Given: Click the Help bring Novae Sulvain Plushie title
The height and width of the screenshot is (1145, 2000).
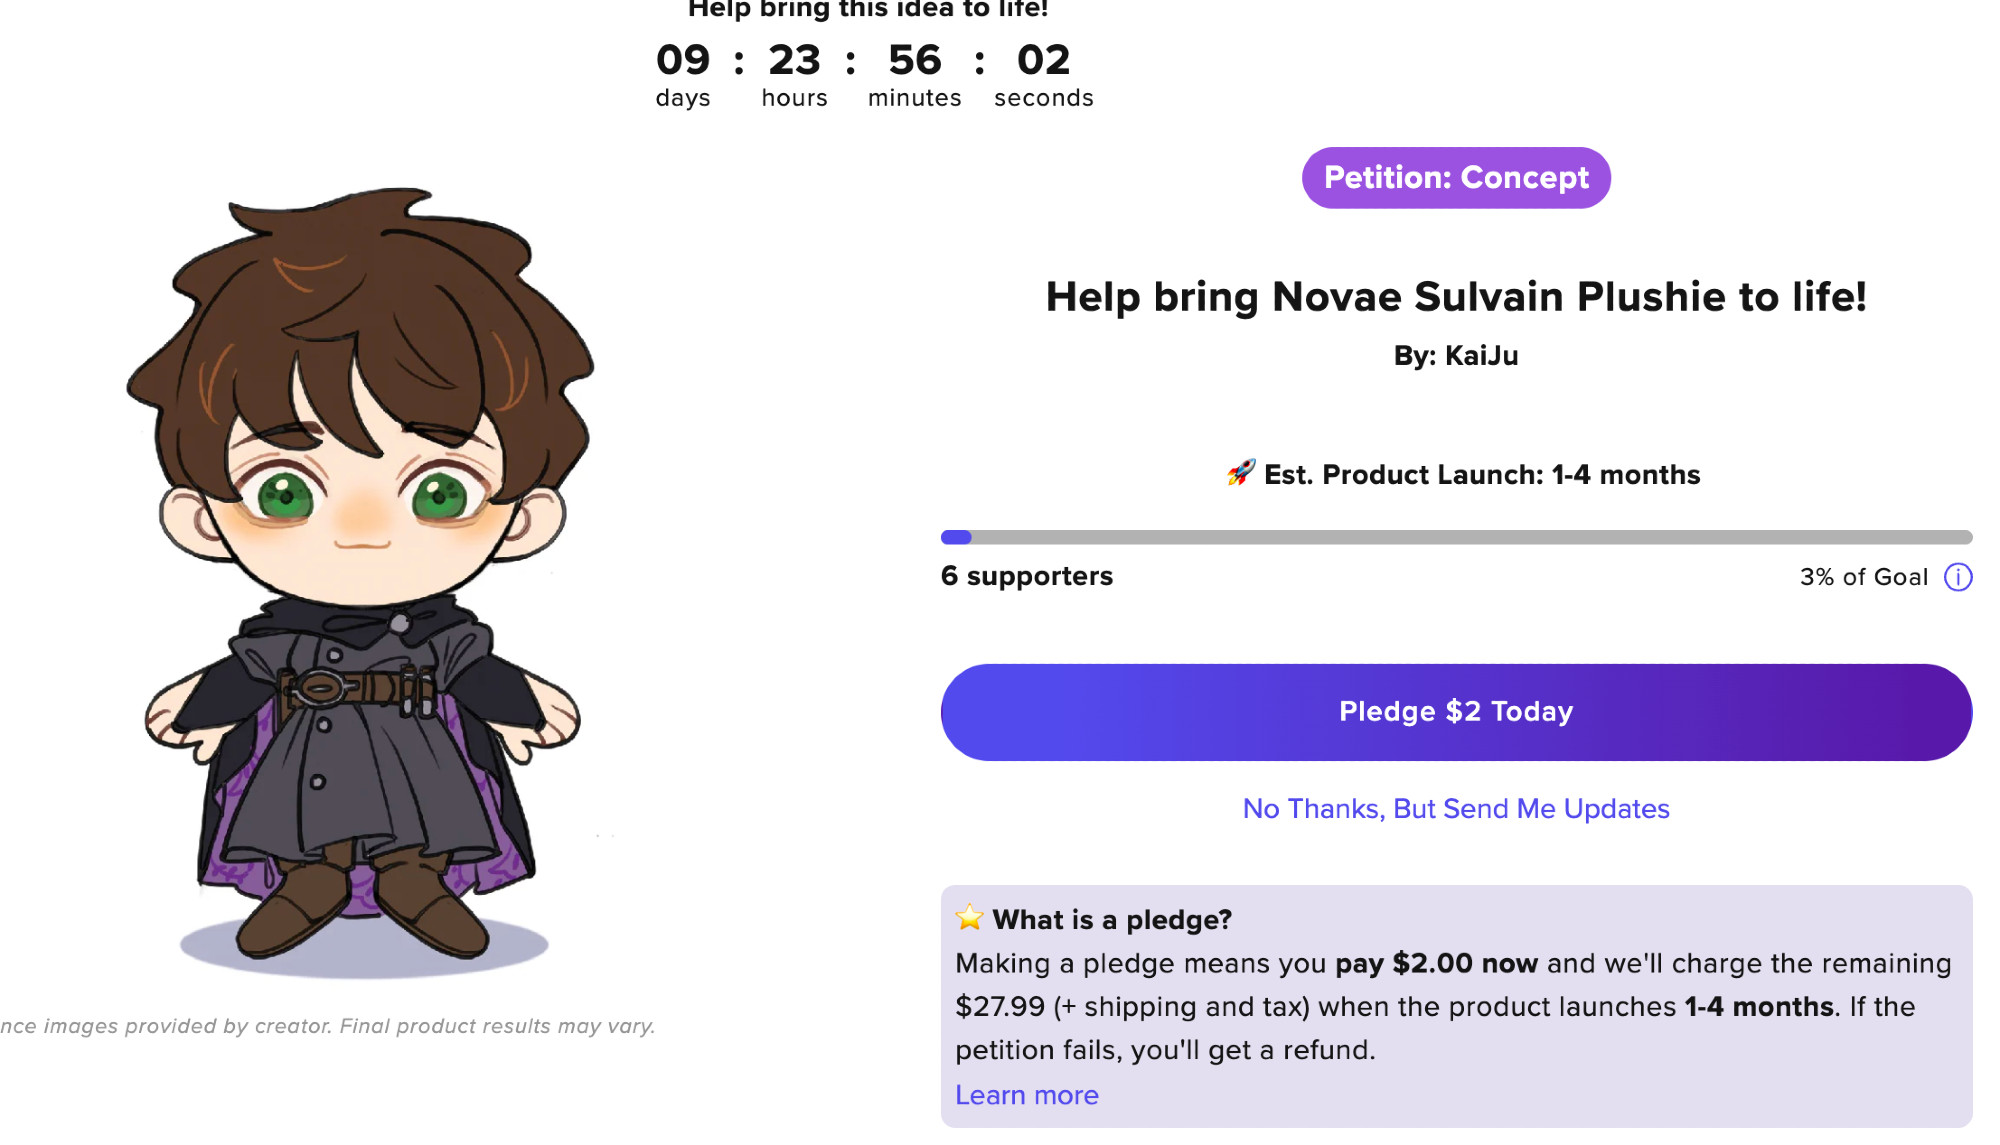Looking at the screenshot, I should coord(1456,297).
